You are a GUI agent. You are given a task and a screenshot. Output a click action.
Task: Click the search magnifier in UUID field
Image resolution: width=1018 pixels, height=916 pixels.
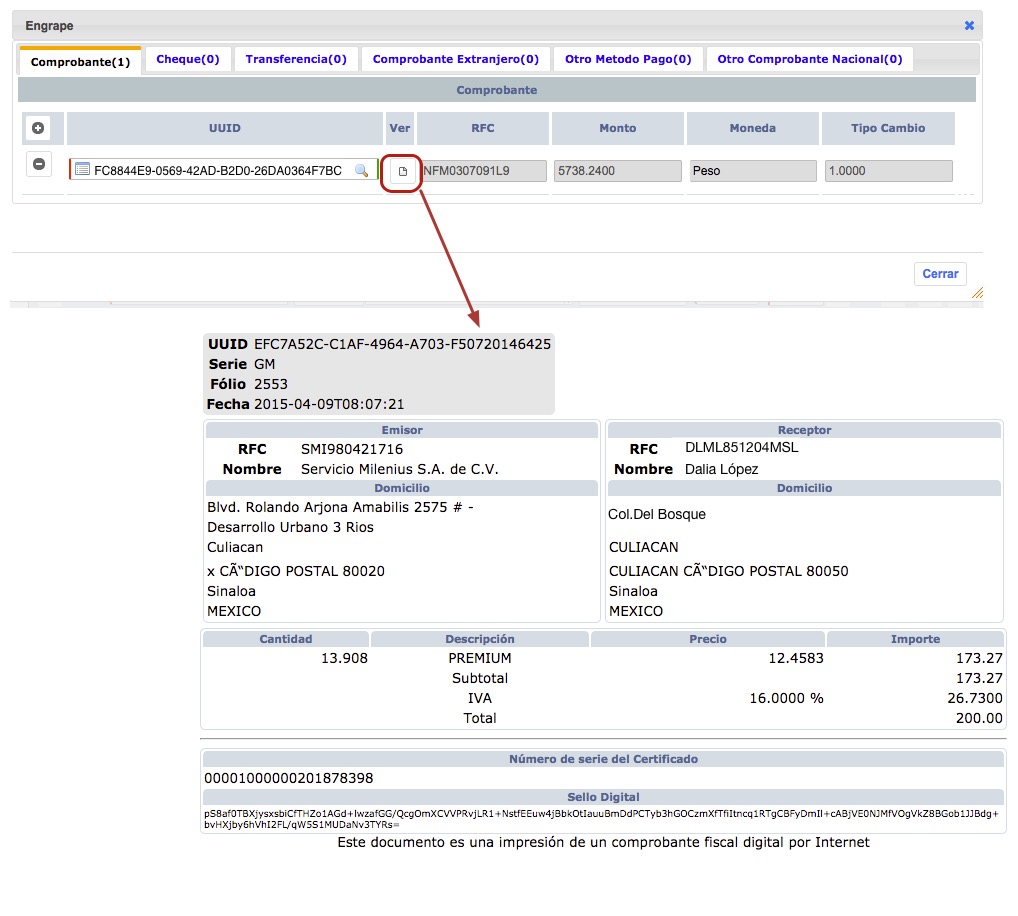pos(362,171)
